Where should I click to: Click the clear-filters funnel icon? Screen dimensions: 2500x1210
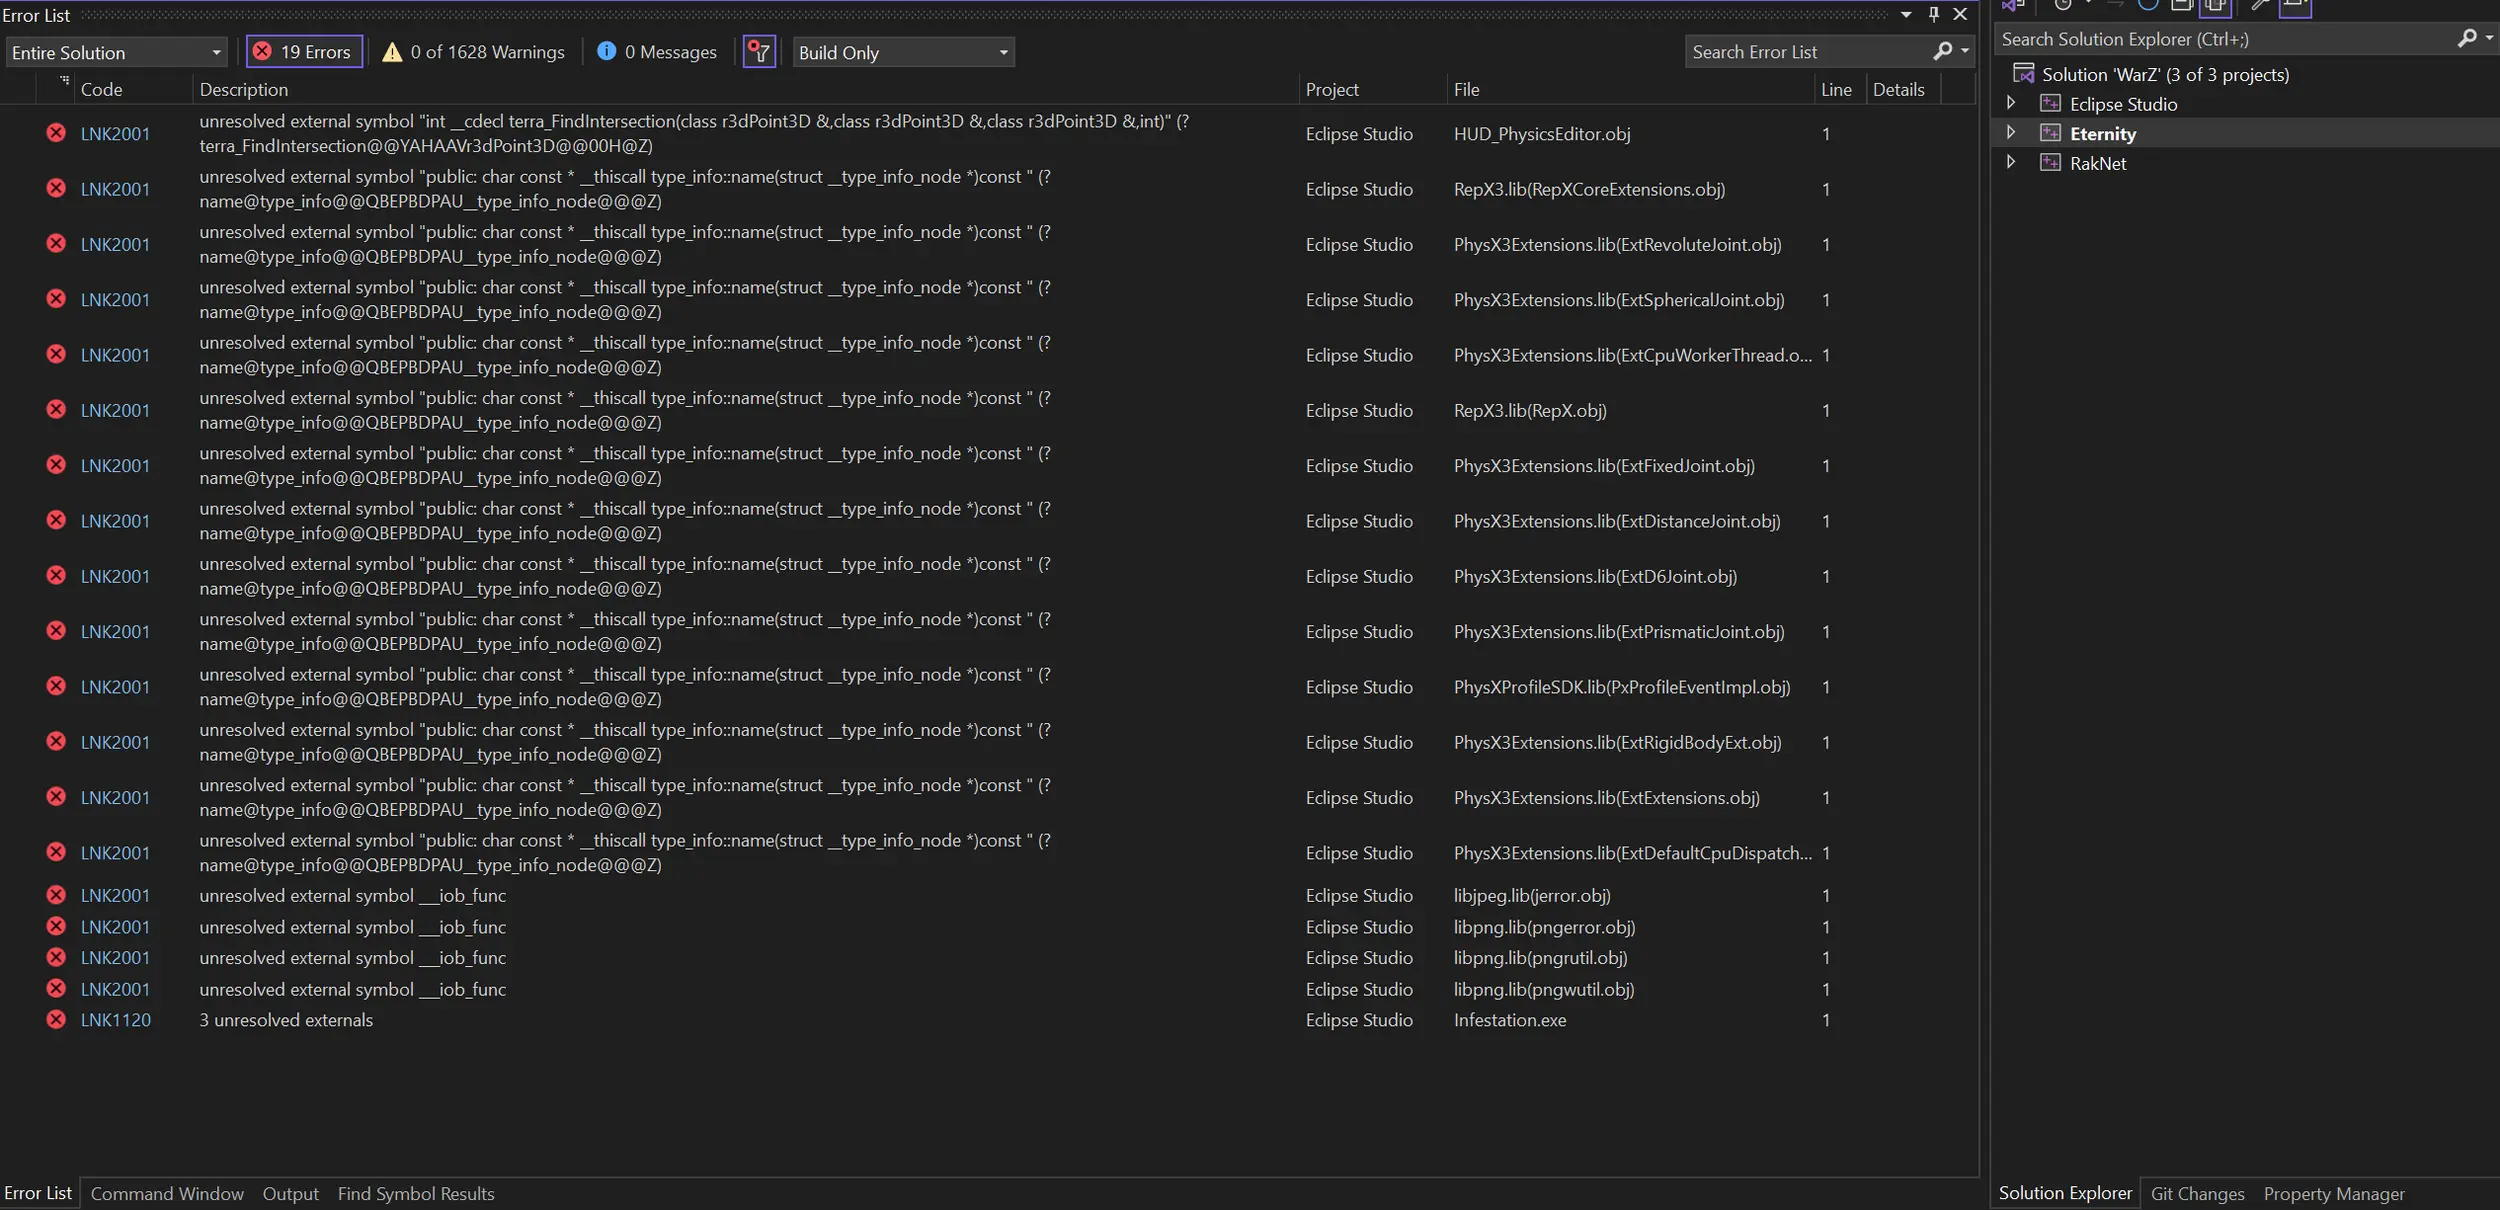(760, 52)
